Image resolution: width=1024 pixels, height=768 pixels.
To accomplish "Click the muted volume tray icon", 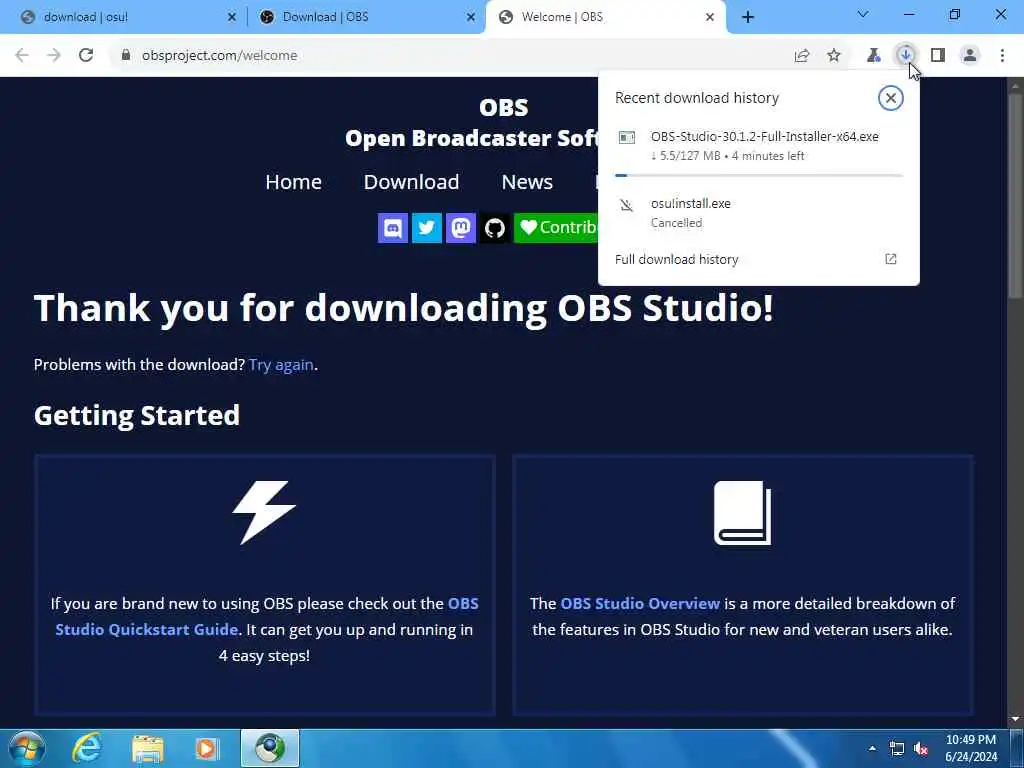I will (x=921, y=749).
